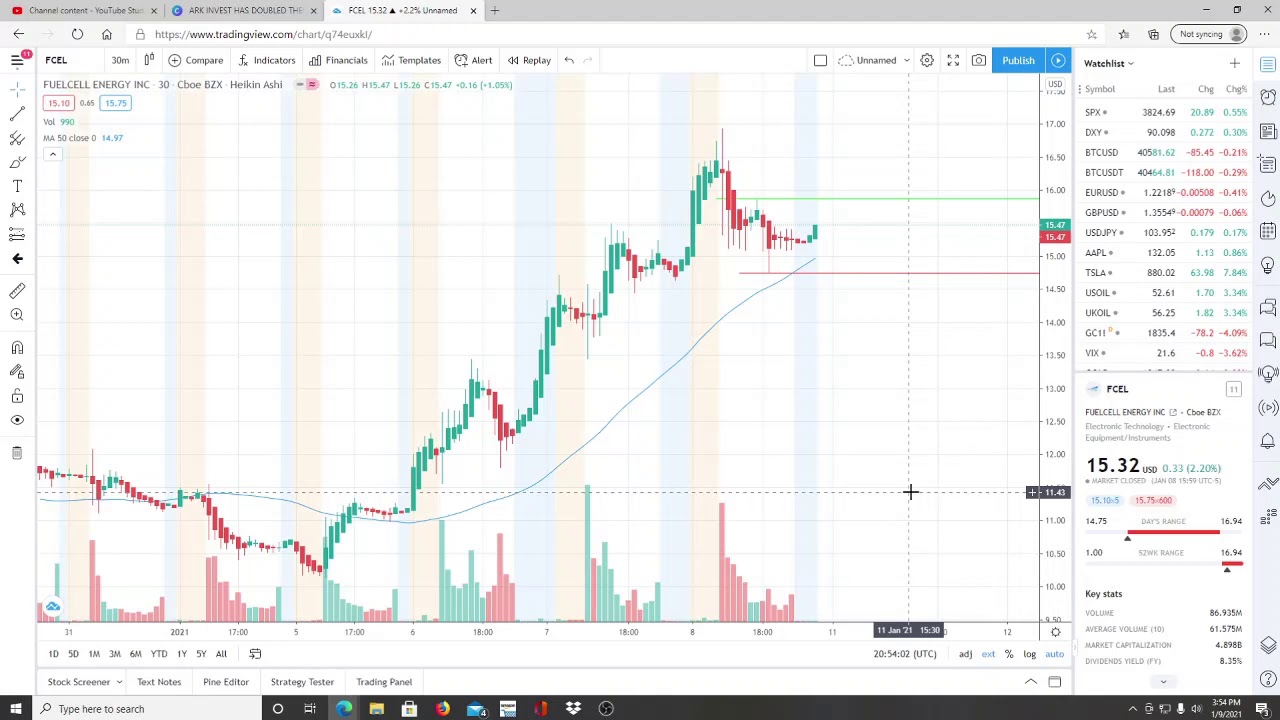Remove drawings with trash icon
The image size is (1280, 720).
[17, 453]
